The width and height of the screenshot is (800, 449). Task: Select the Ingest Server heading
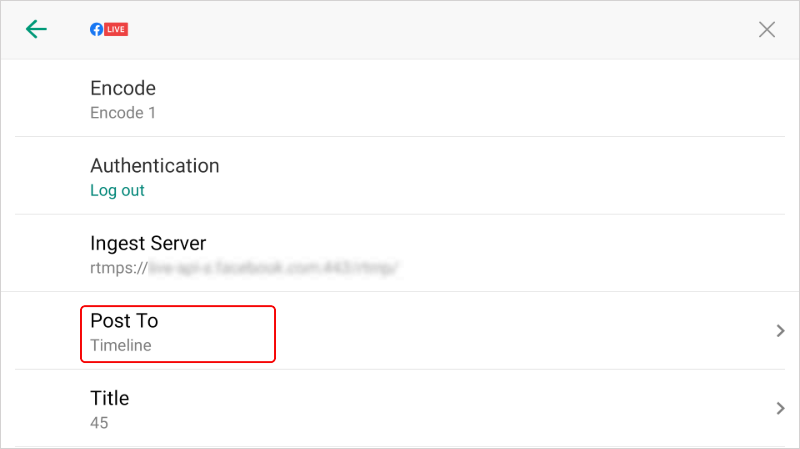148,243
